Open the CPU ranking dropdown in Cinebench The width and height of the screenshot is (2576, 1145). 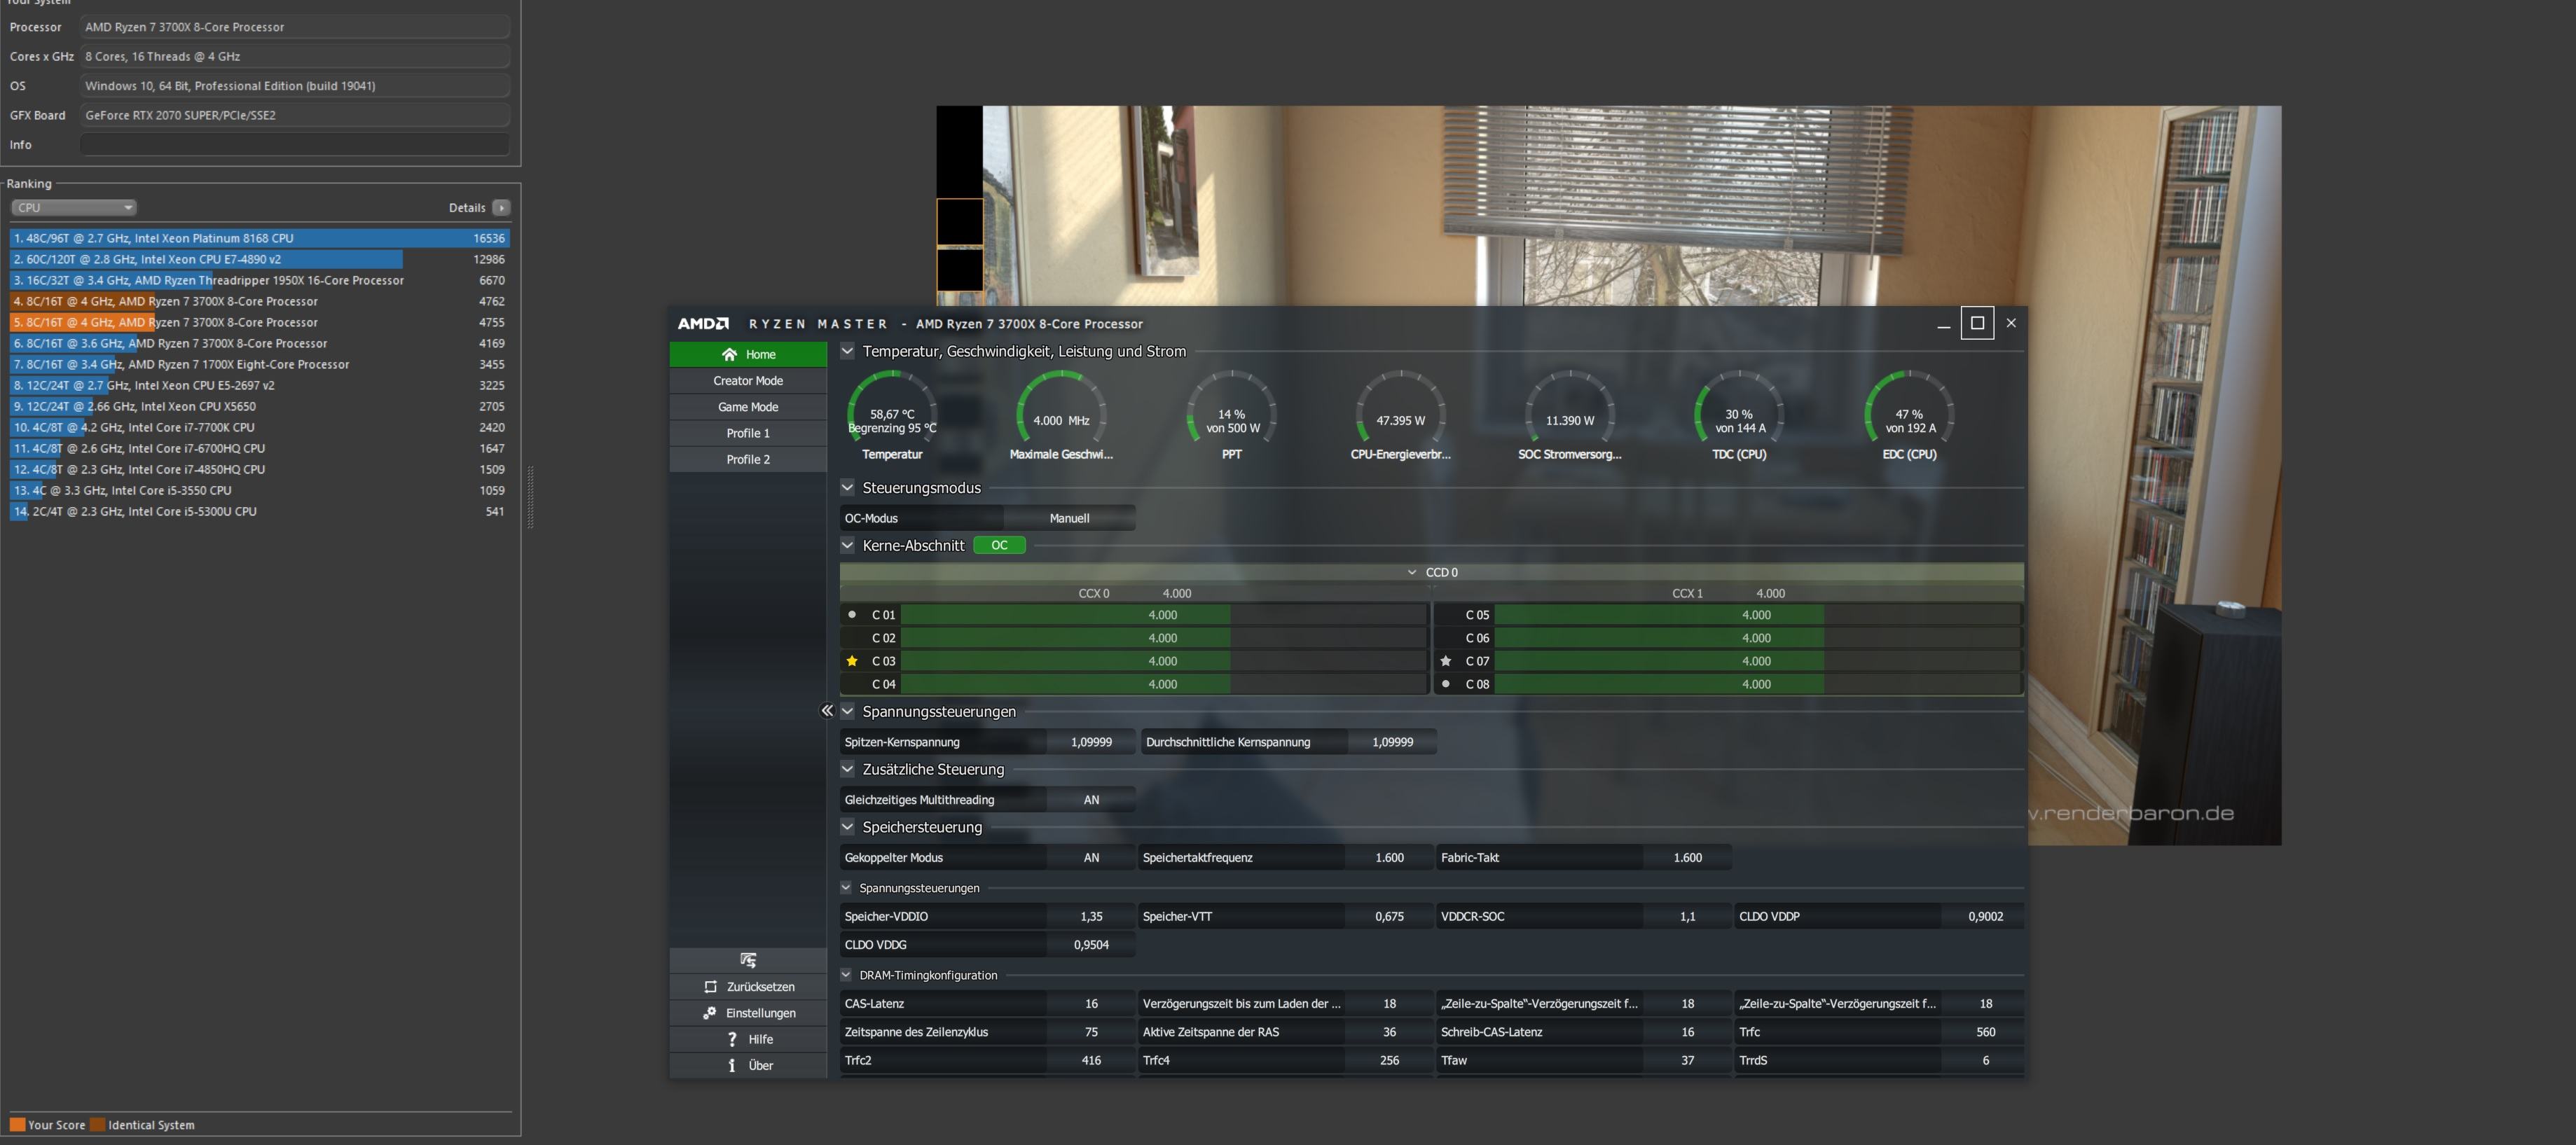pyautogui.click(x=74, y=207)
